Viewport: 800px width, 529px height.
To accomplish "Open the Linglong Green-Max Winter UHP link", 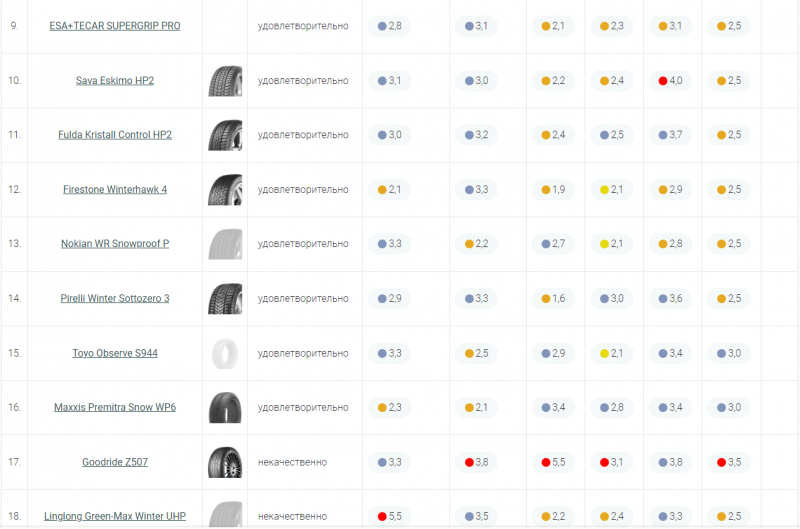I will [x=115, y=516].
